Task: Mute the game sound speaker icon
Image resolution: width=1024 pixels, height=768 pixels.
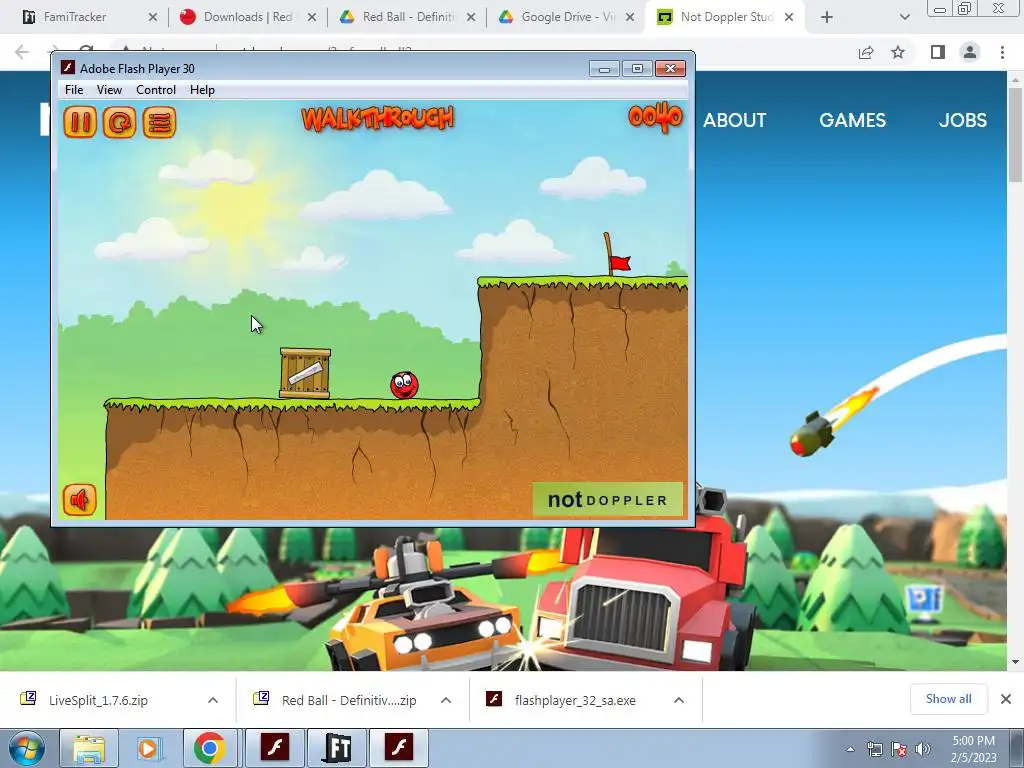Action: pyautogui.click(x=80, y=500)
